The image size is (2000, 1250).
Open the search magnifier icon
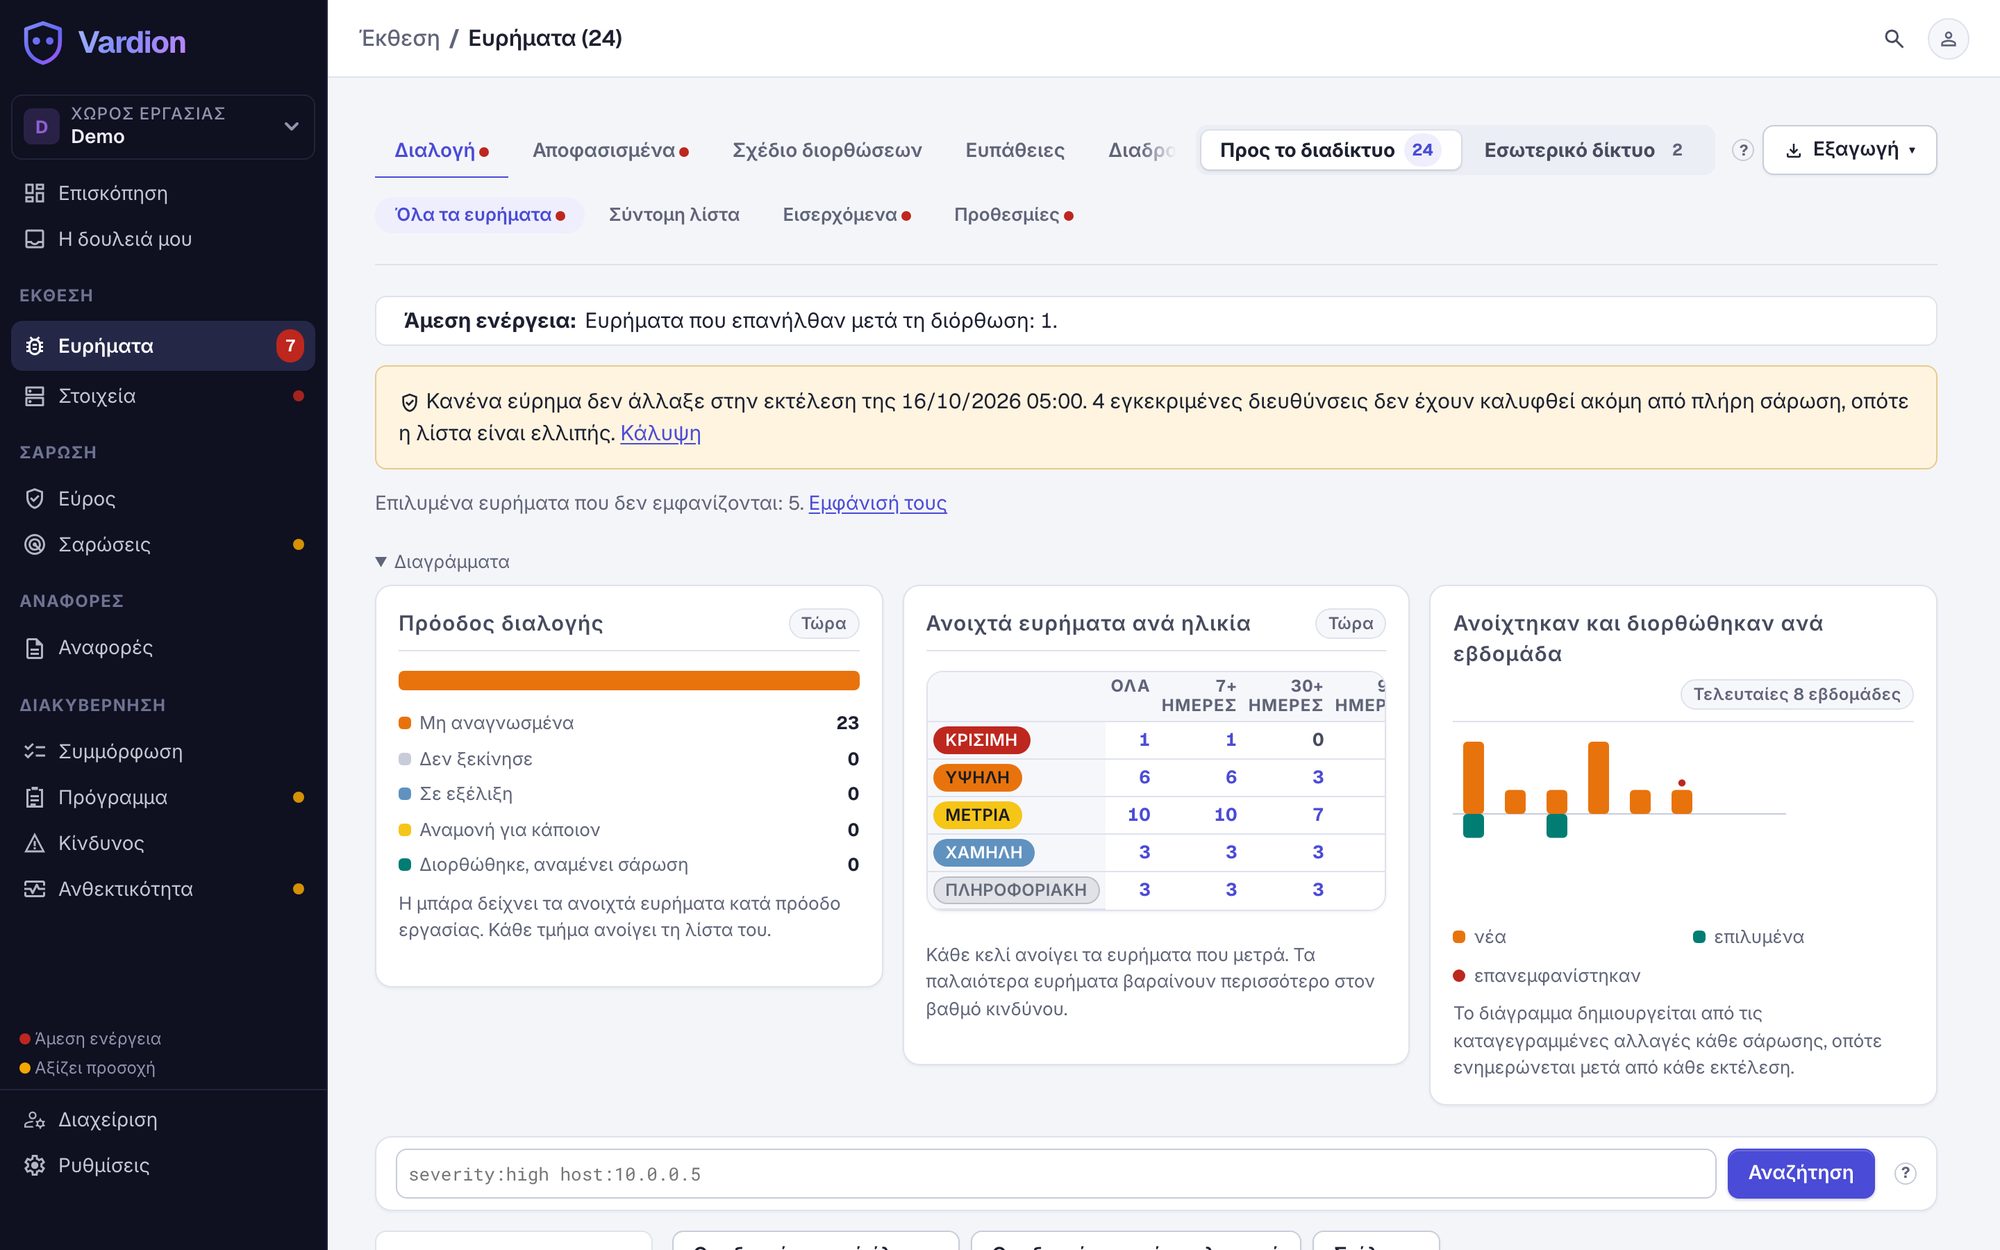pos(1893,39)
